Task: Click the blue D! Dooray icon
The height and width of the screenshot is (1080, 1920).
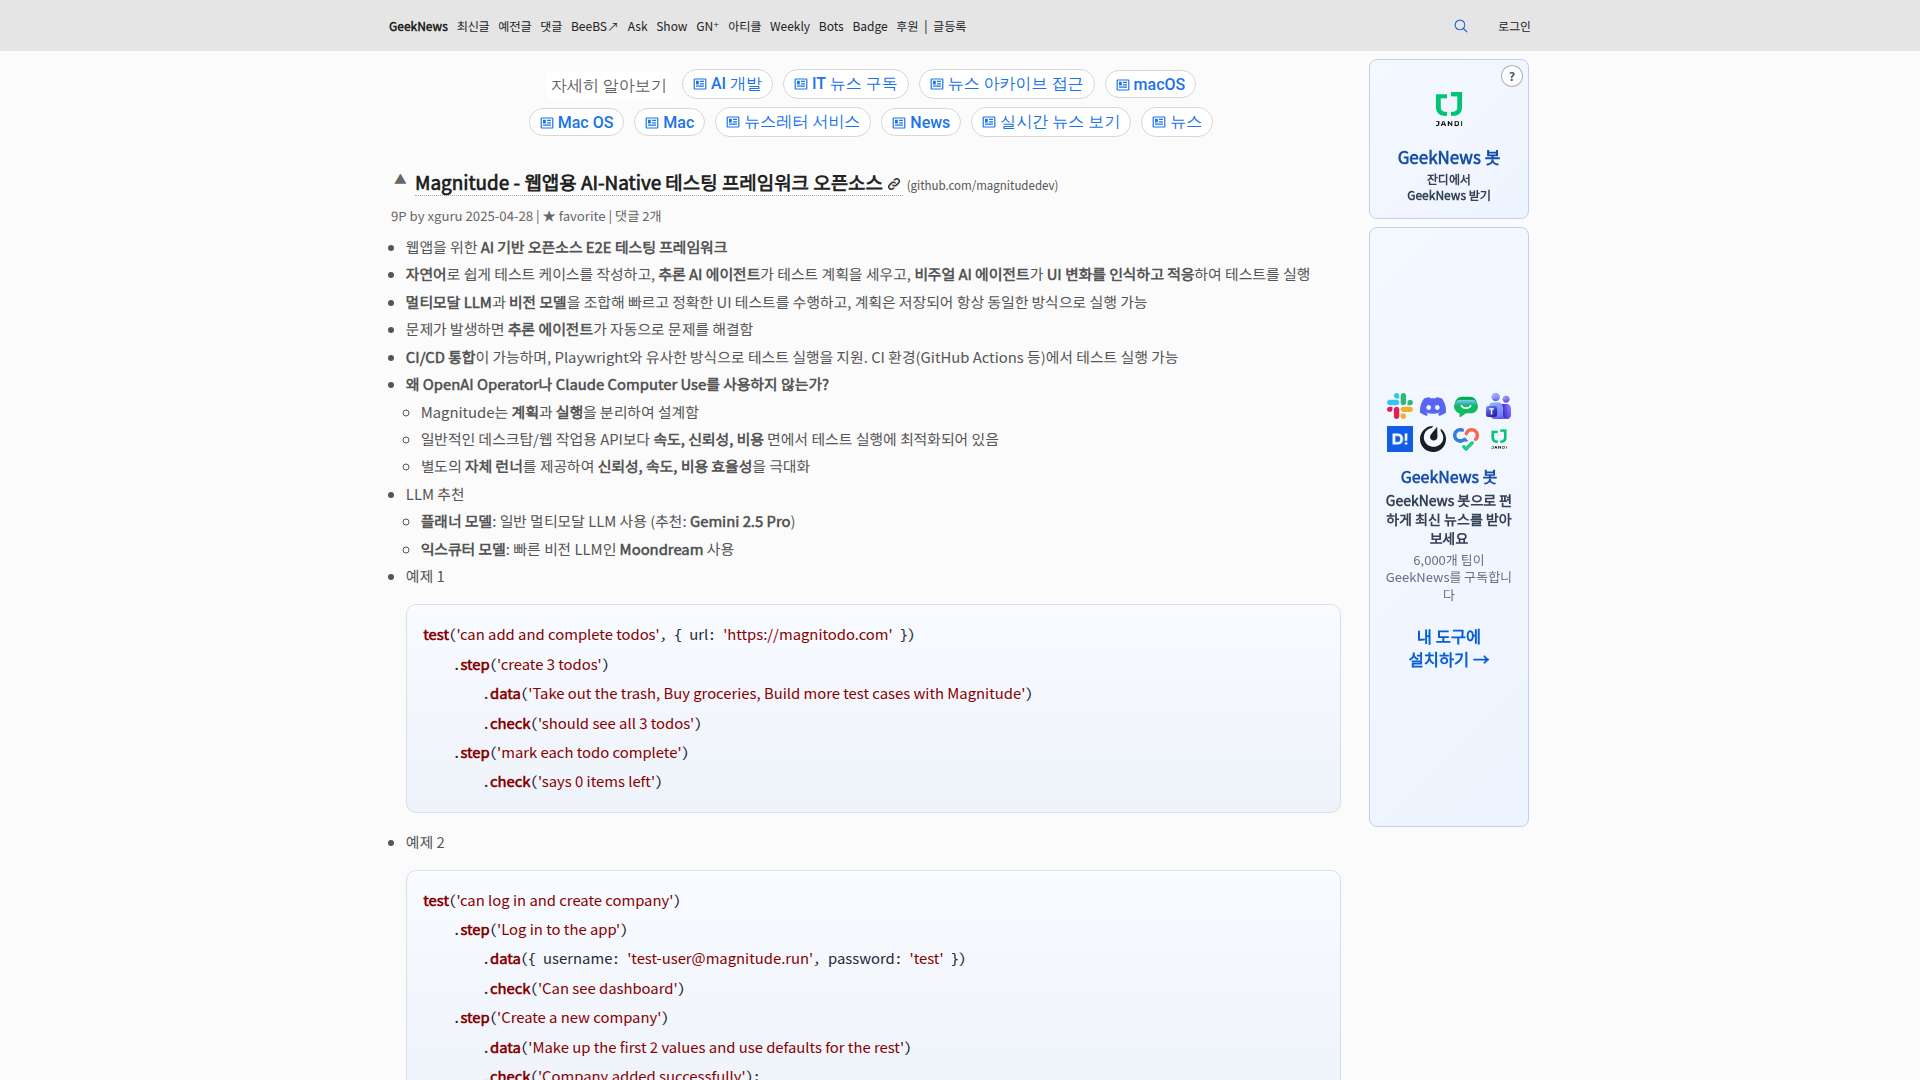Action: 1400,438
